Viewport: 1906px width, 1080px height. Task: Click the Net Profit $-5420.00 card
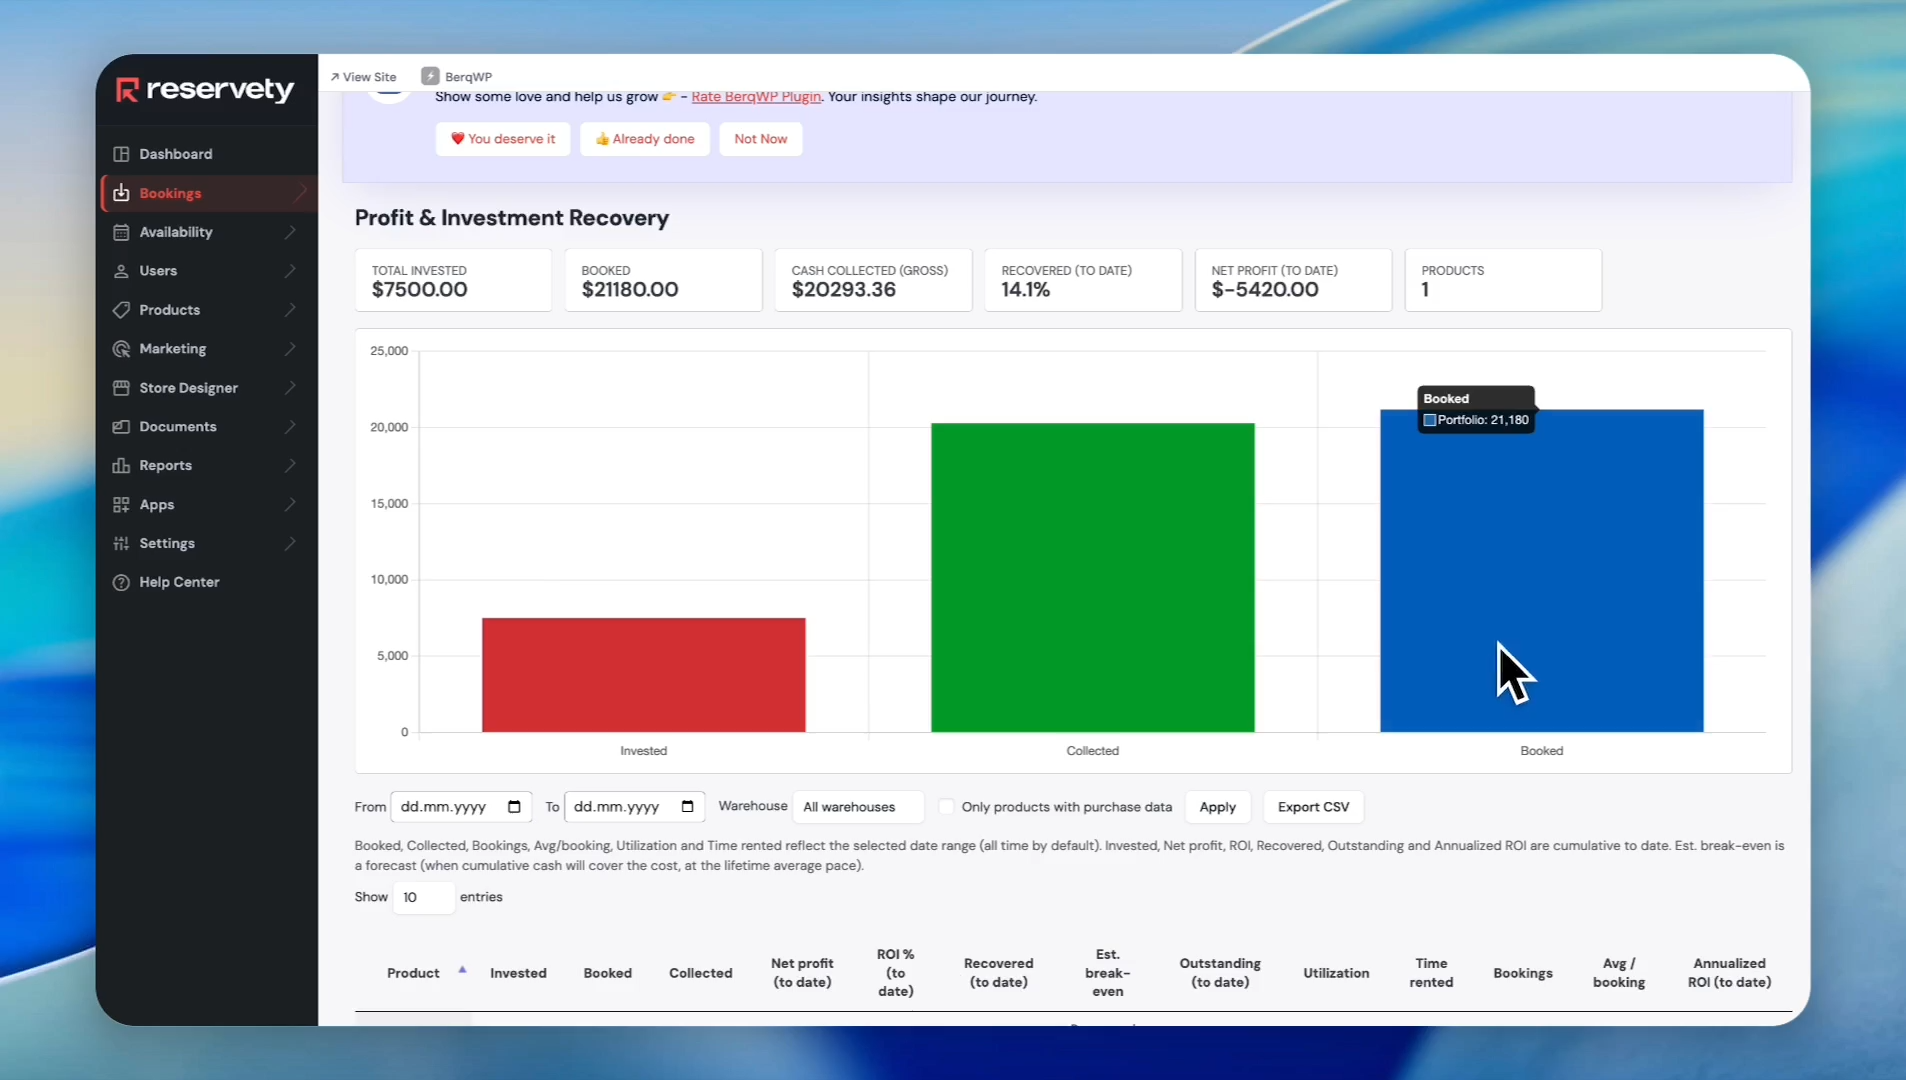click(1293, 280)
